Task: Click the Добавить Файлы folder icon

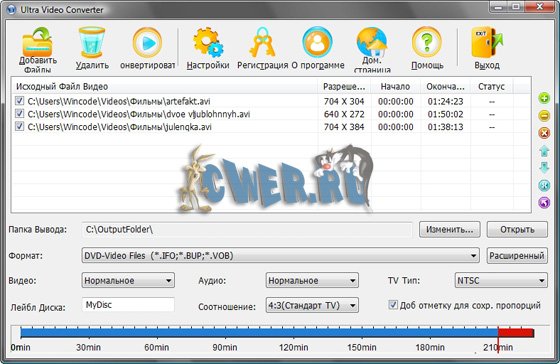Action: pyautogui.click(x=38, y=42)
